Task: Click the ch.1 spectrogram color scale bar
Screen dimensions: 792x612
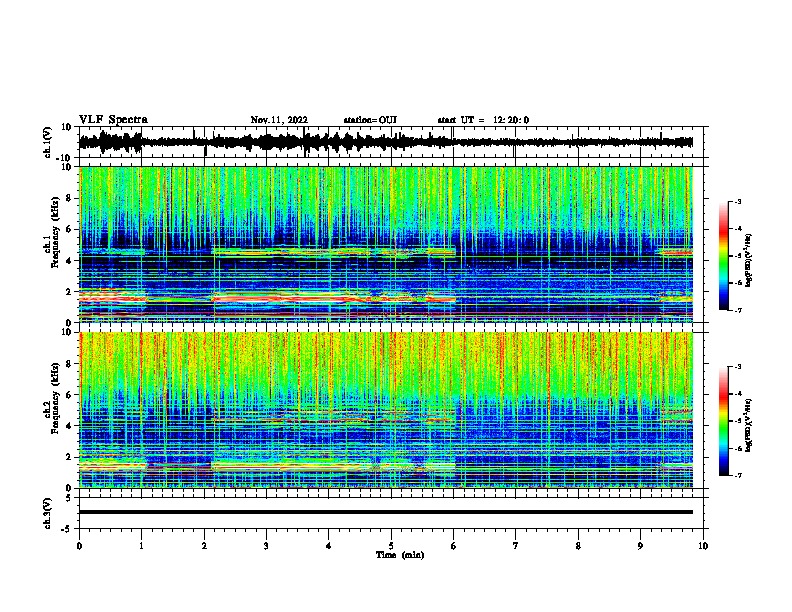Action: coord(724,256)
